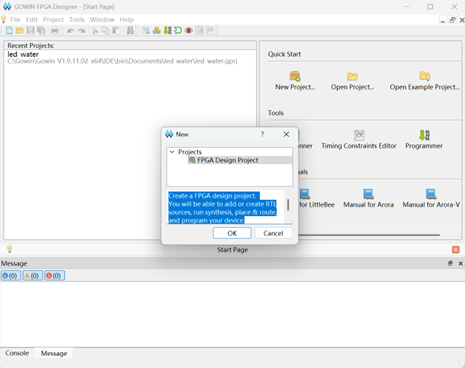Toggle the warning messages (0) filter
465x368 pixels.
pyautogui.click(x=32, y=276)
